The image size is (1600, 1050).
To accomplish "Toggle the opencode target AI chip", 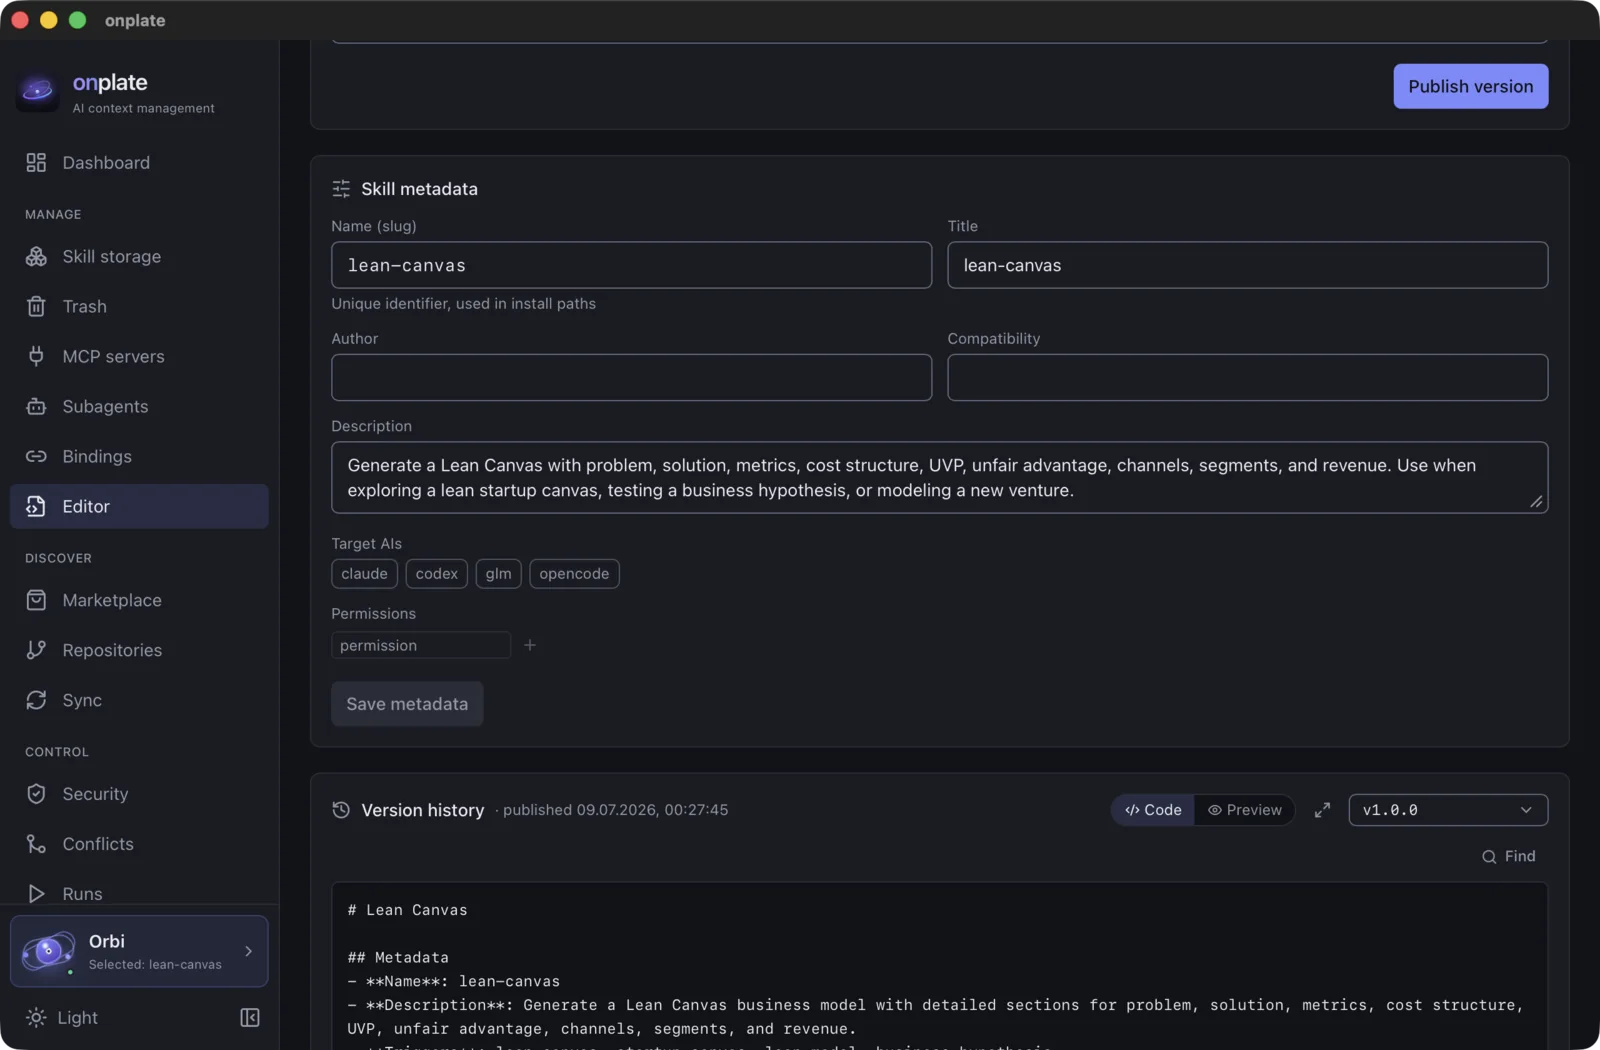I will click(574, 574).
